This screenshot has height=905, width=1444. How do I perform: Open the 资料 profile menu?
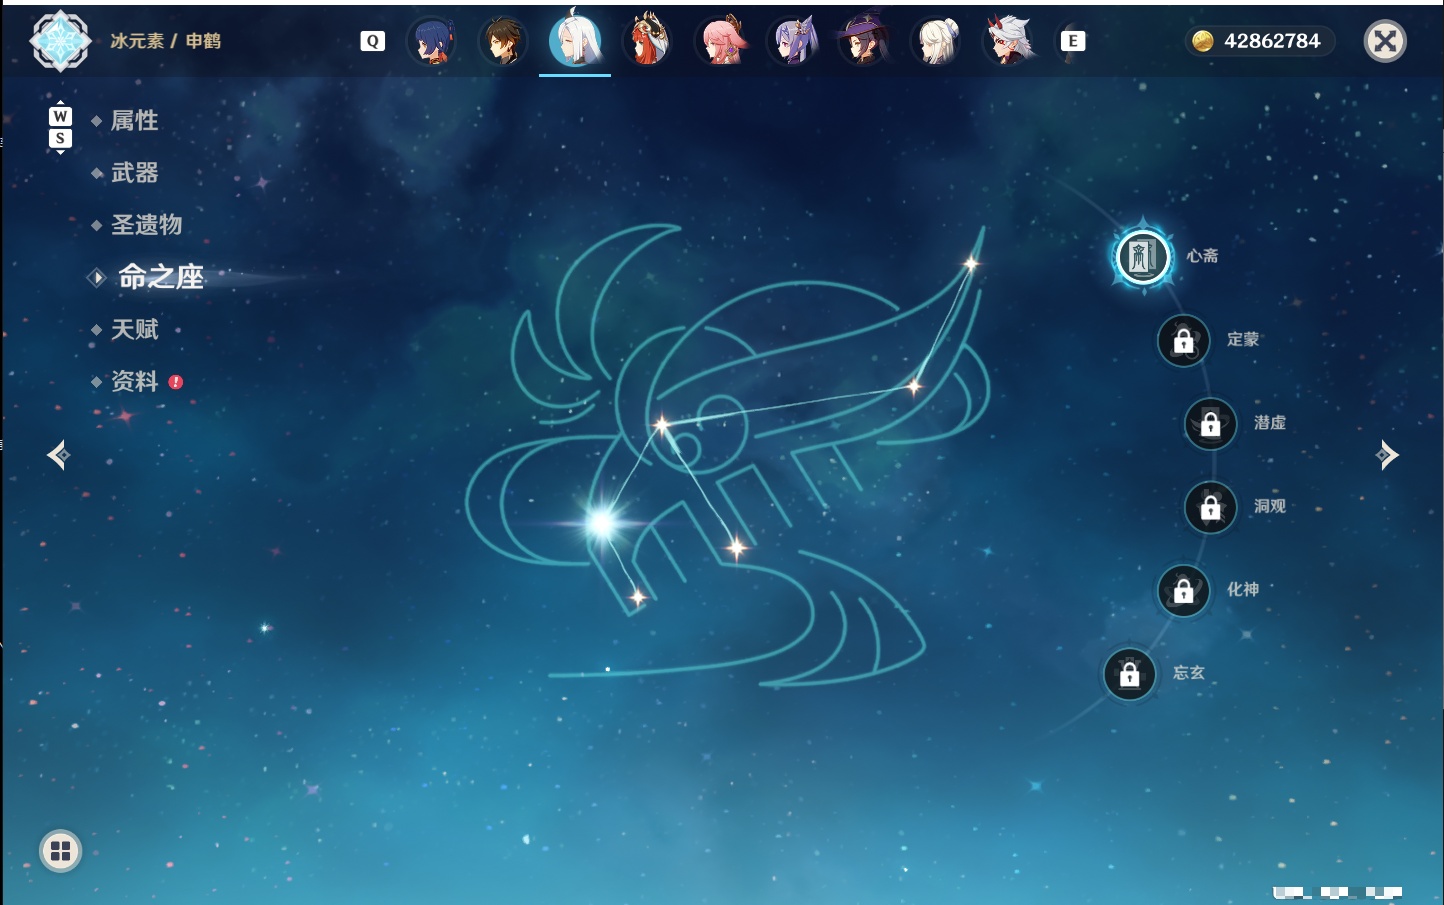click(134, 381)
